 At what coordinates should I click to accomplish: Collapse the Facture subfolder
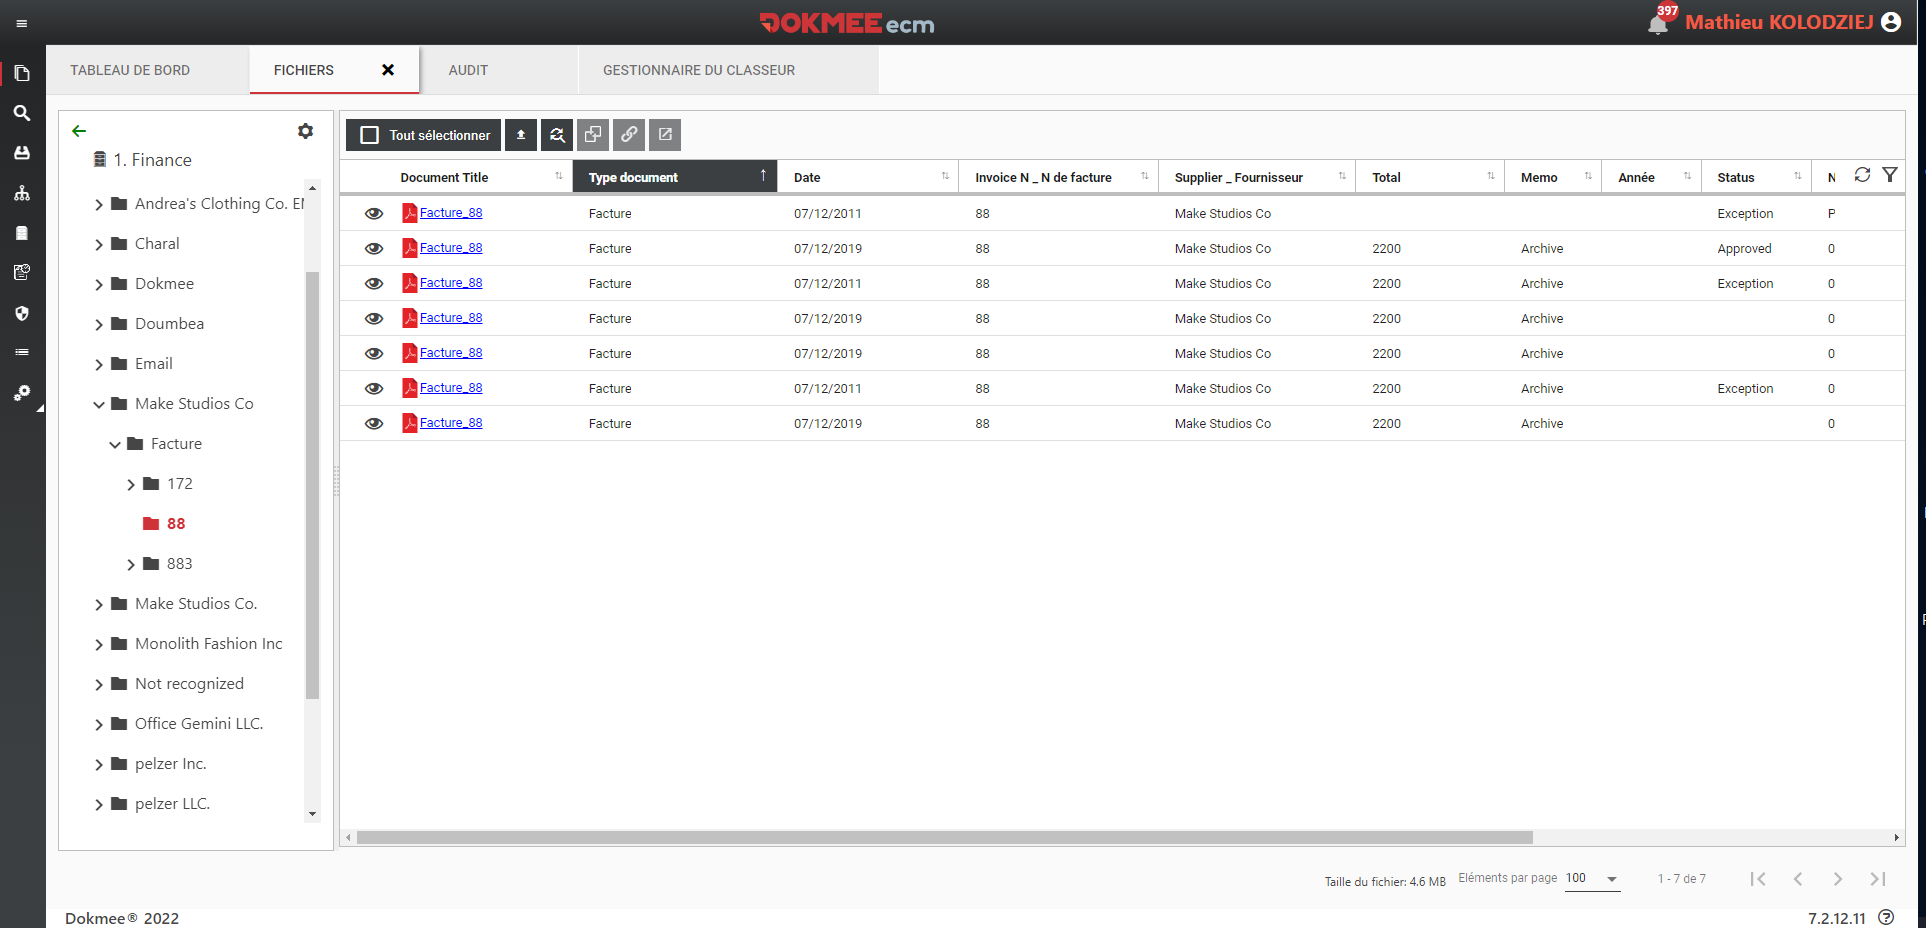click(x=115, y=444)
